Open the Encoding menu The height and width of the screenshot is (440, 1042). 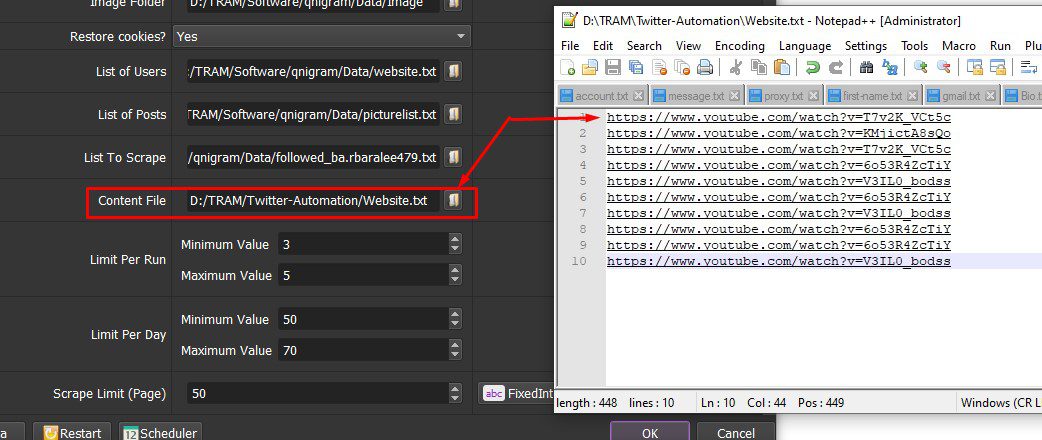tap(740, 46)
